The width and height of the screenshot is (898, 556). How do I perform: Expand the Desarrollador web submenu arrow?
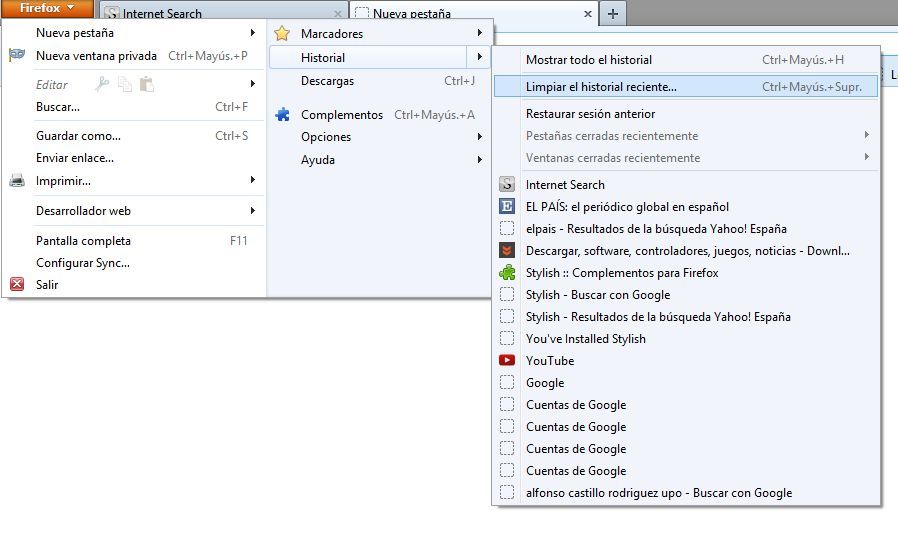pyautogui.click(x=253, y=210)
